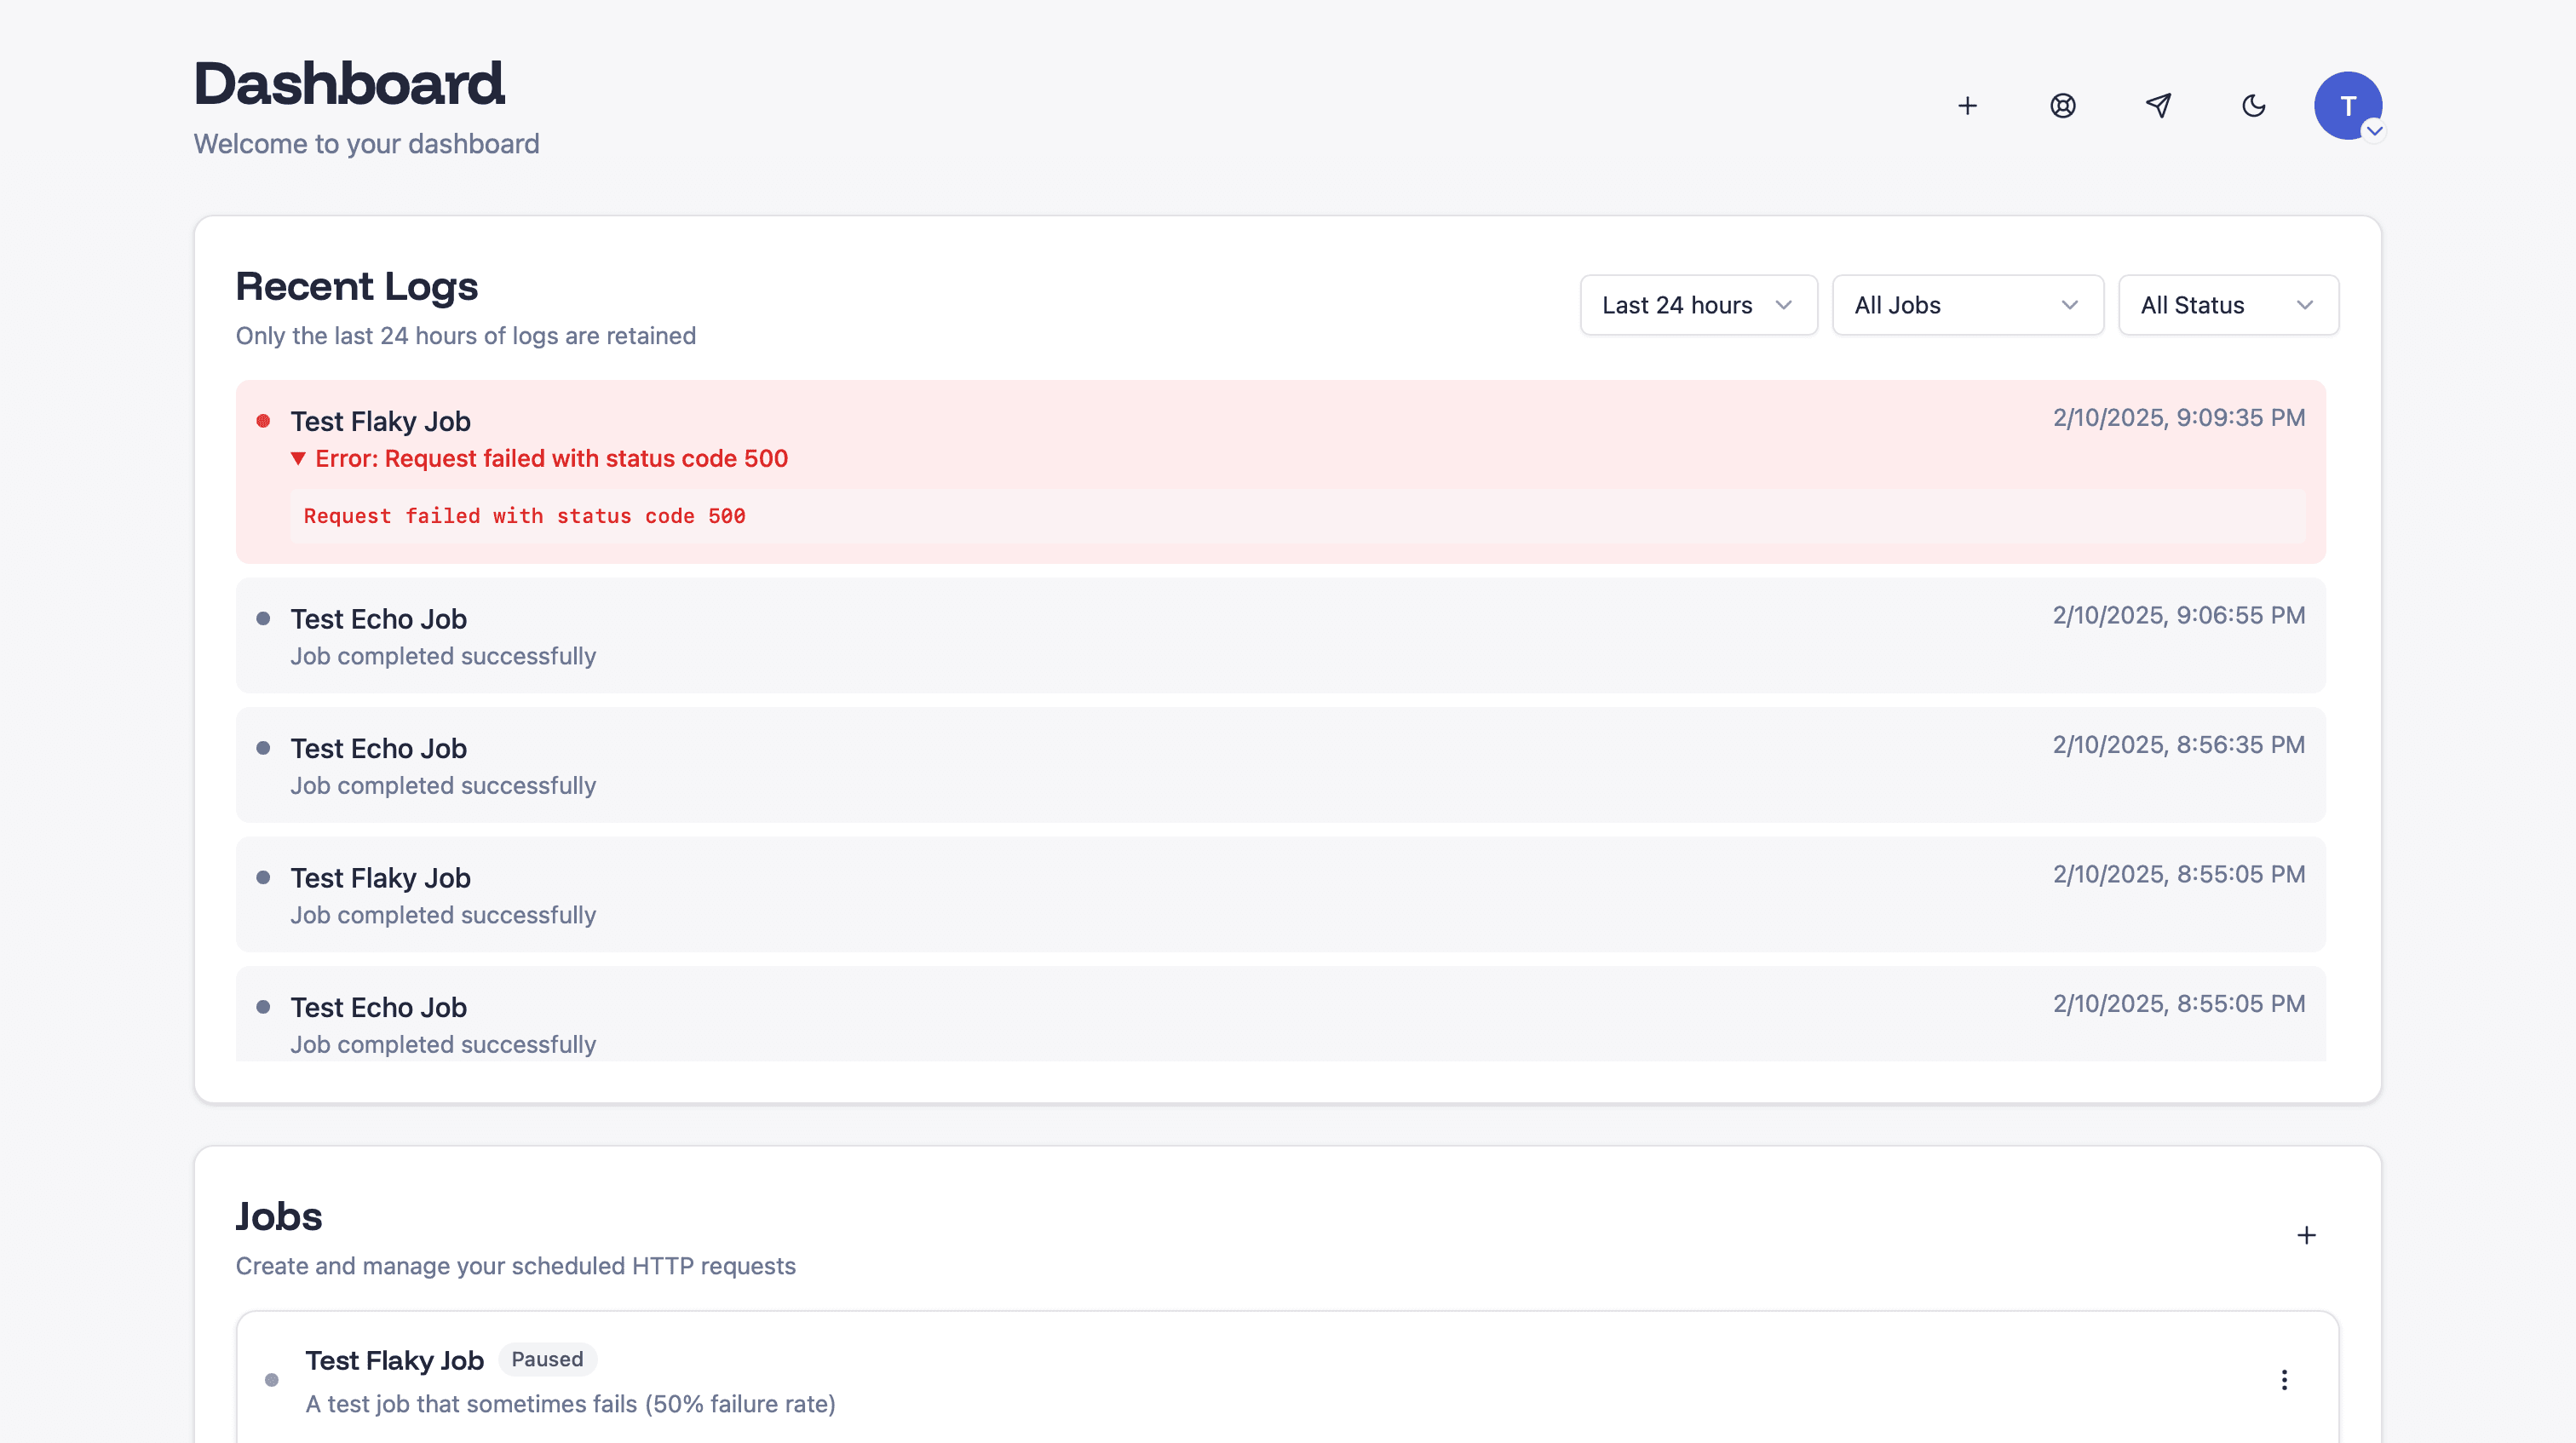Click the red status dot of the failed log
The image size is (2576, 1443).
coord(263,421)
